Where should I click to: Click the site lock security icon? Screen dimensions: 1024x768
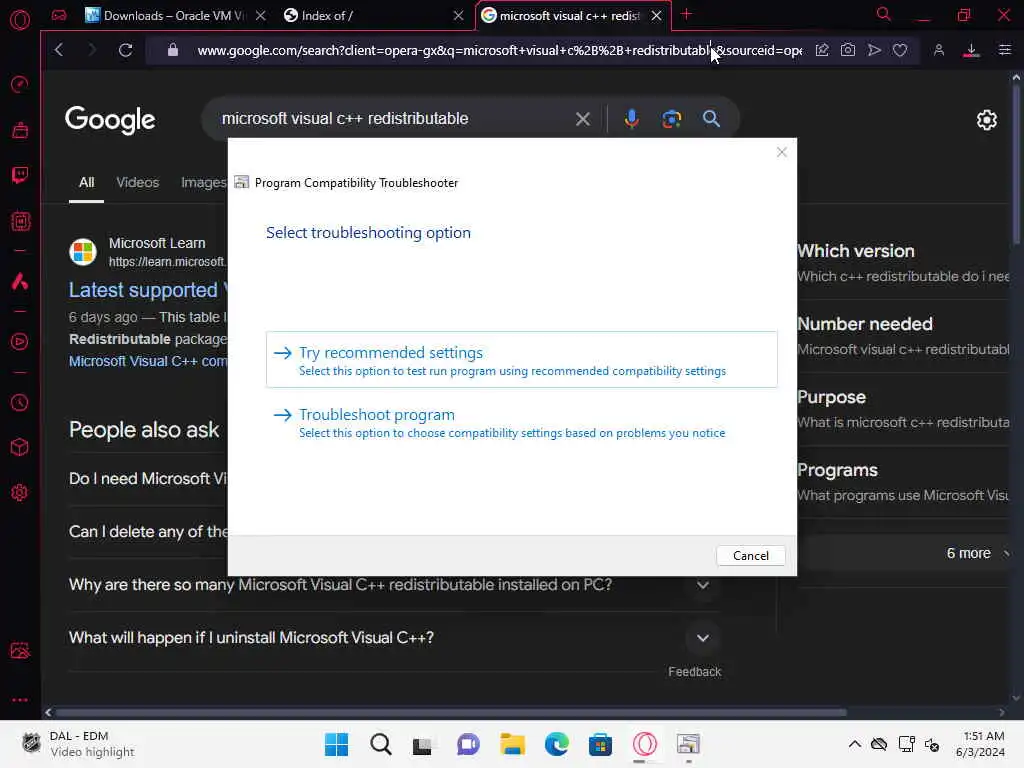173,50
